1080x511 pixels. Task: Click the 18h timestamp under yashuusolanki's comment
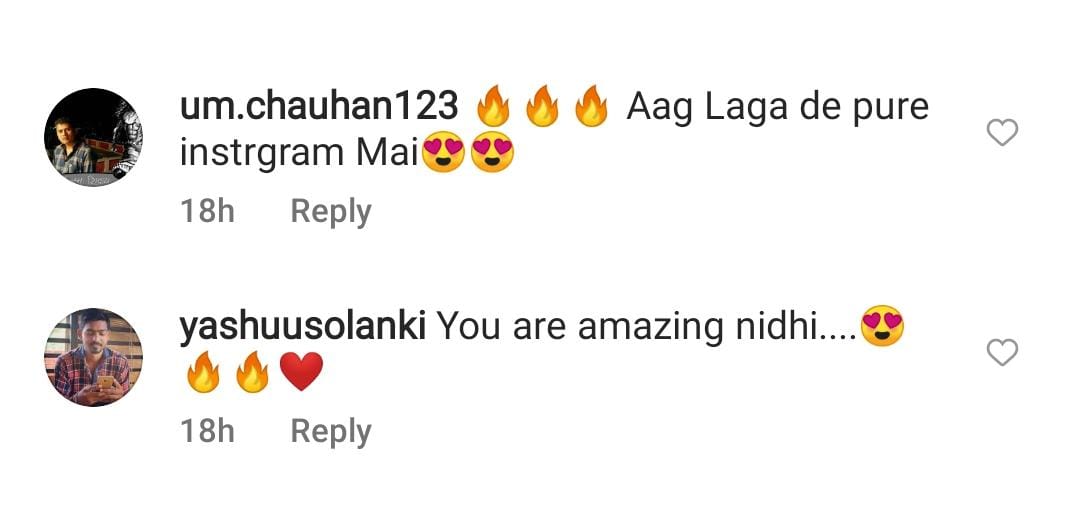coord(207,432)
